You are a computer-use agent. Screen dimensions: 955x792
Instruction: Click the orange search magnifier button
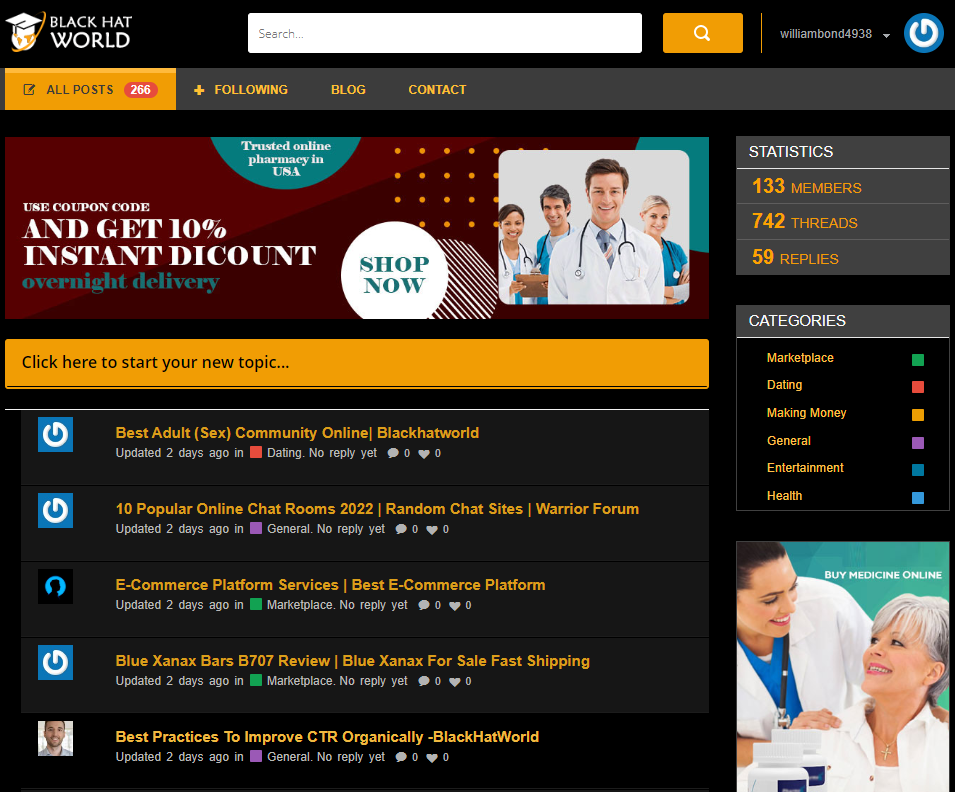click(x=702, y=33)
